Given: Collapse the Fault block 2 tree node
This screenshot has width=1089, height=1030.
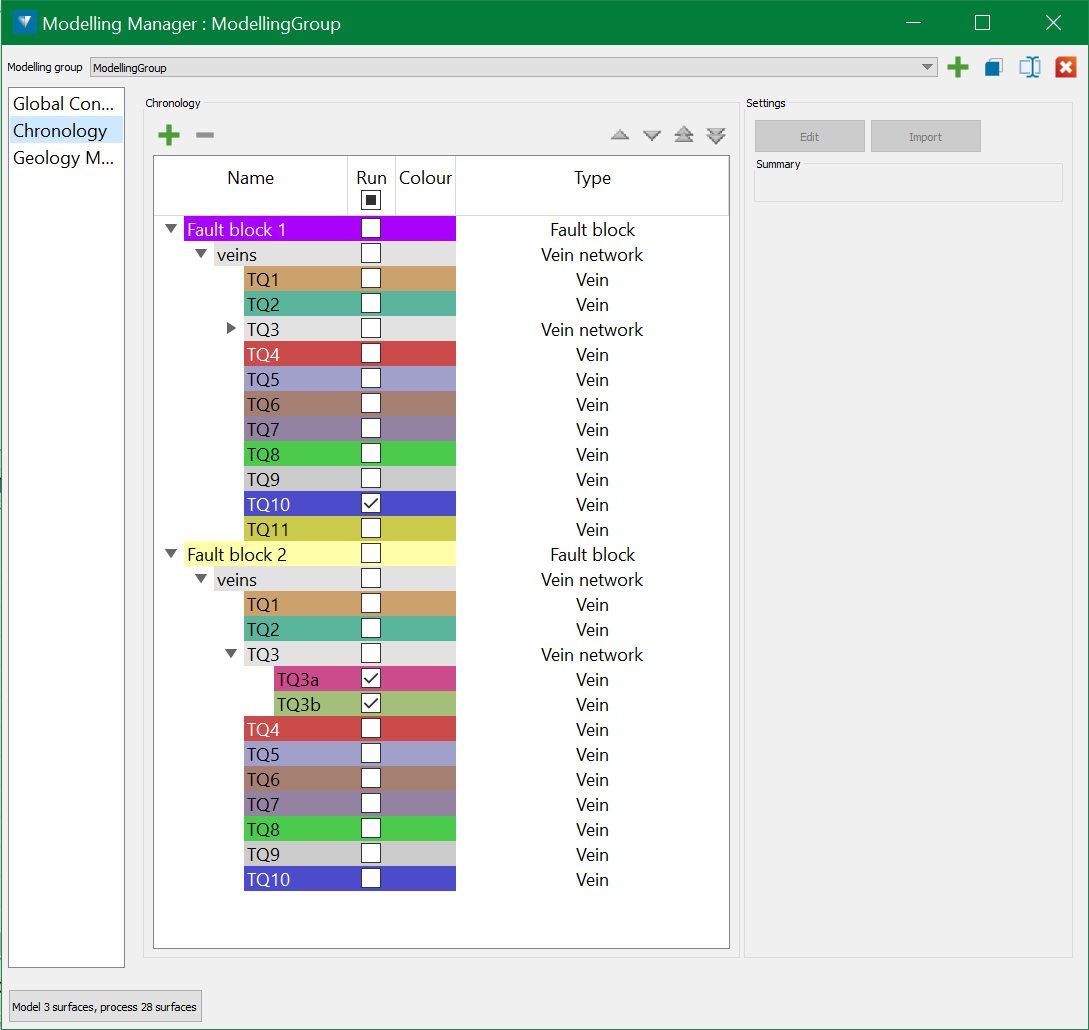Looking at the screenshot, I should 171,554.
